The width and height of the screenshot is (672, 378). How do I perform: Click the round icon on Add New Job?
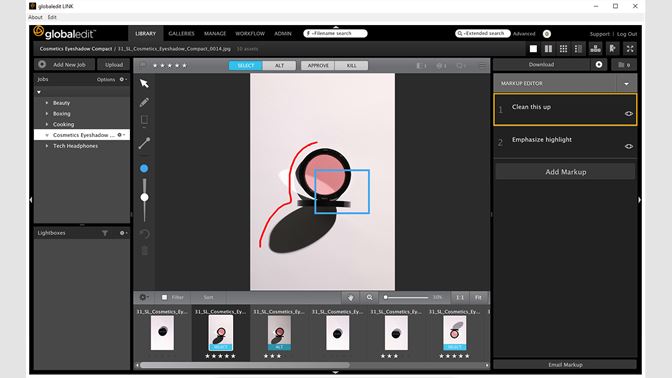tap(42, 64)
